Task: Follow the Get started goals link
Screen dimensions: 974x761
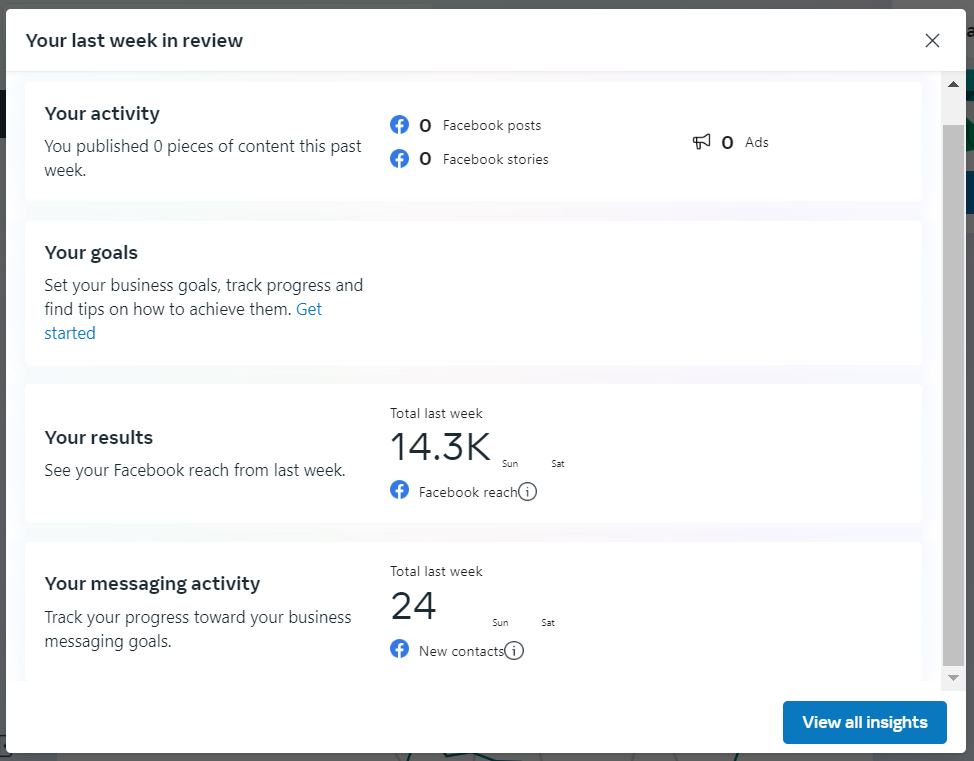Action: click(x=183, y=321)
